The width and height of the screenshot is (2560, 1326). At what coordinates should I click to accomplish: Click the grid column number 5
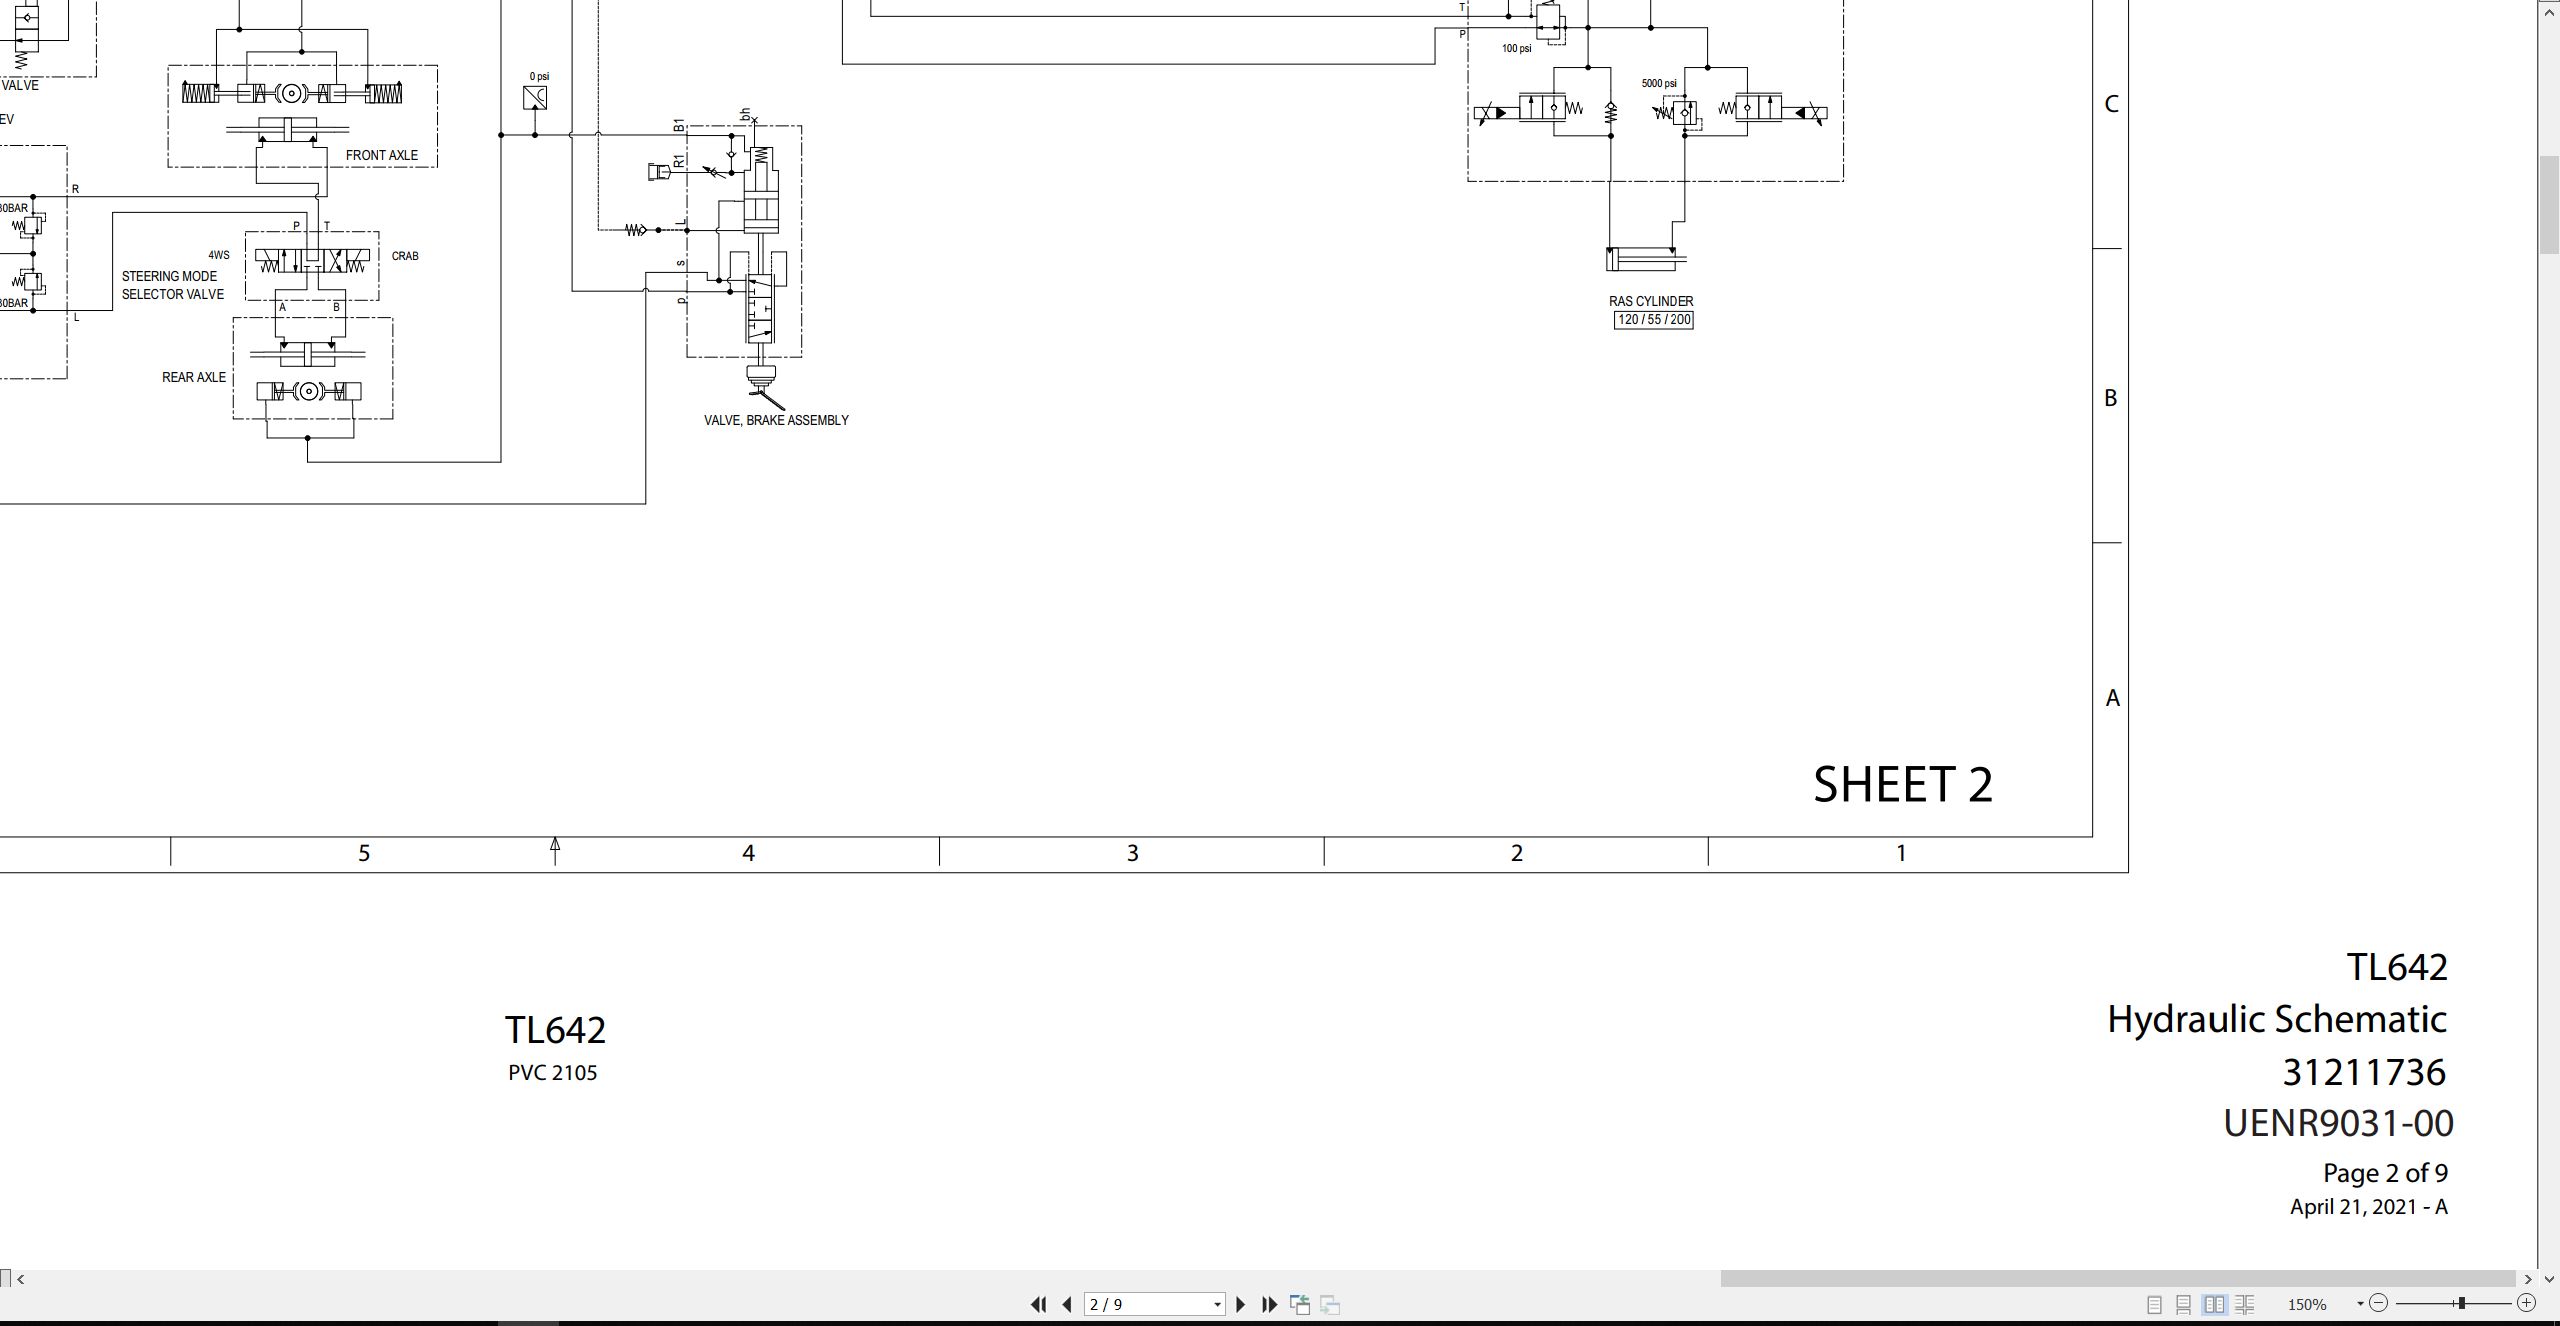364,853
